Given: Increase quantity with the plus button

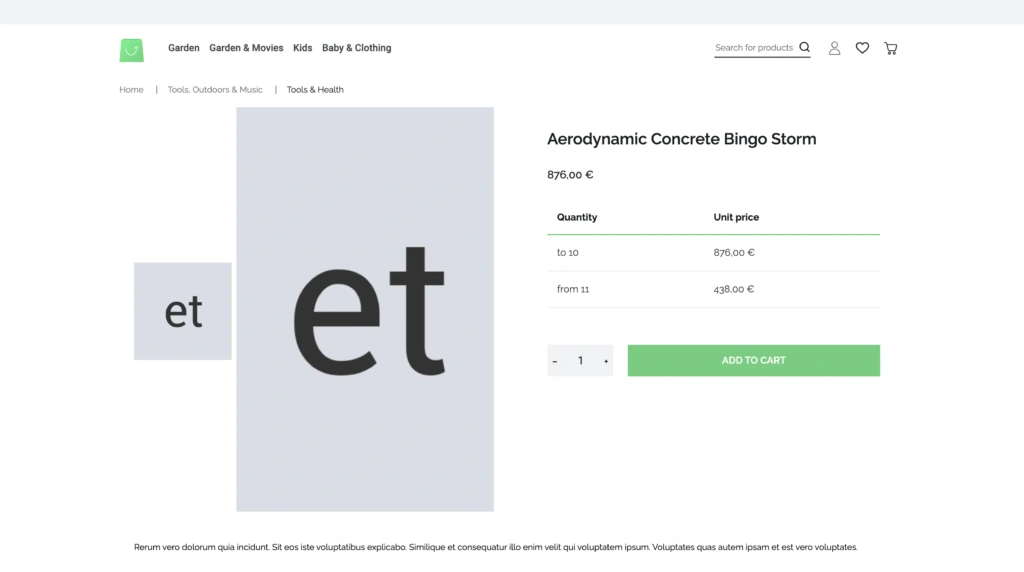Looking at the screenshot, I should (x=605, y=361).
